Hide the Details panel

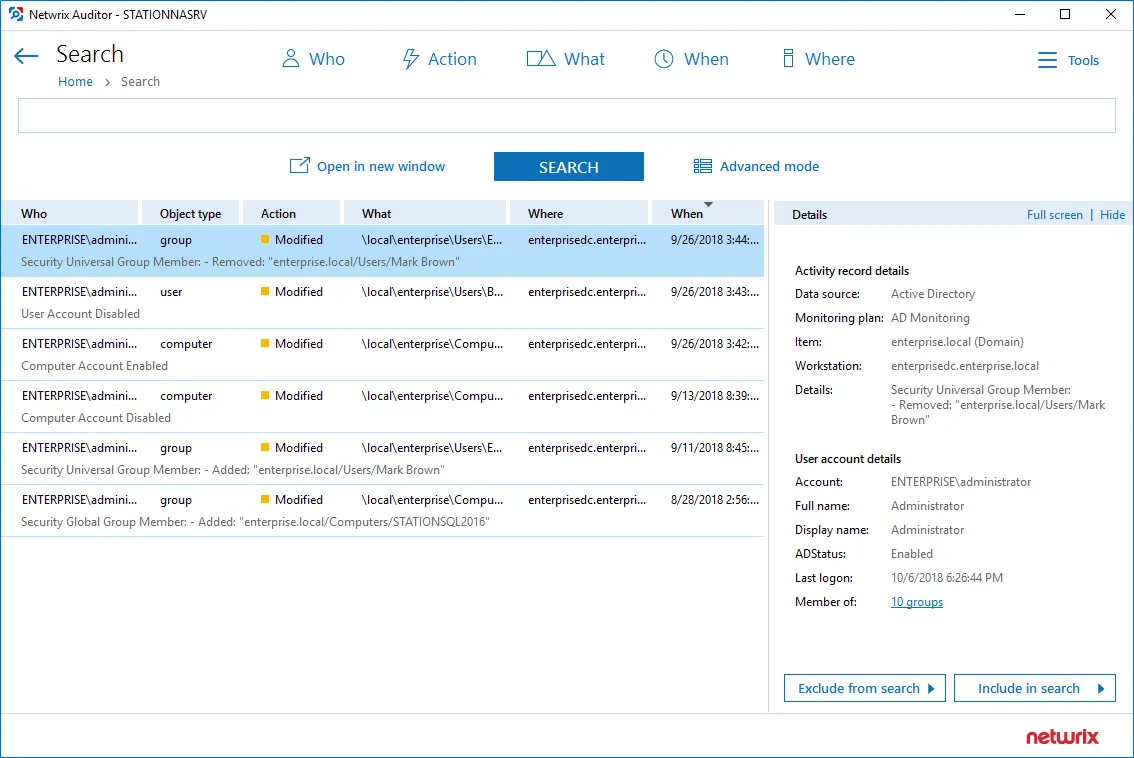click(1112, 215)
